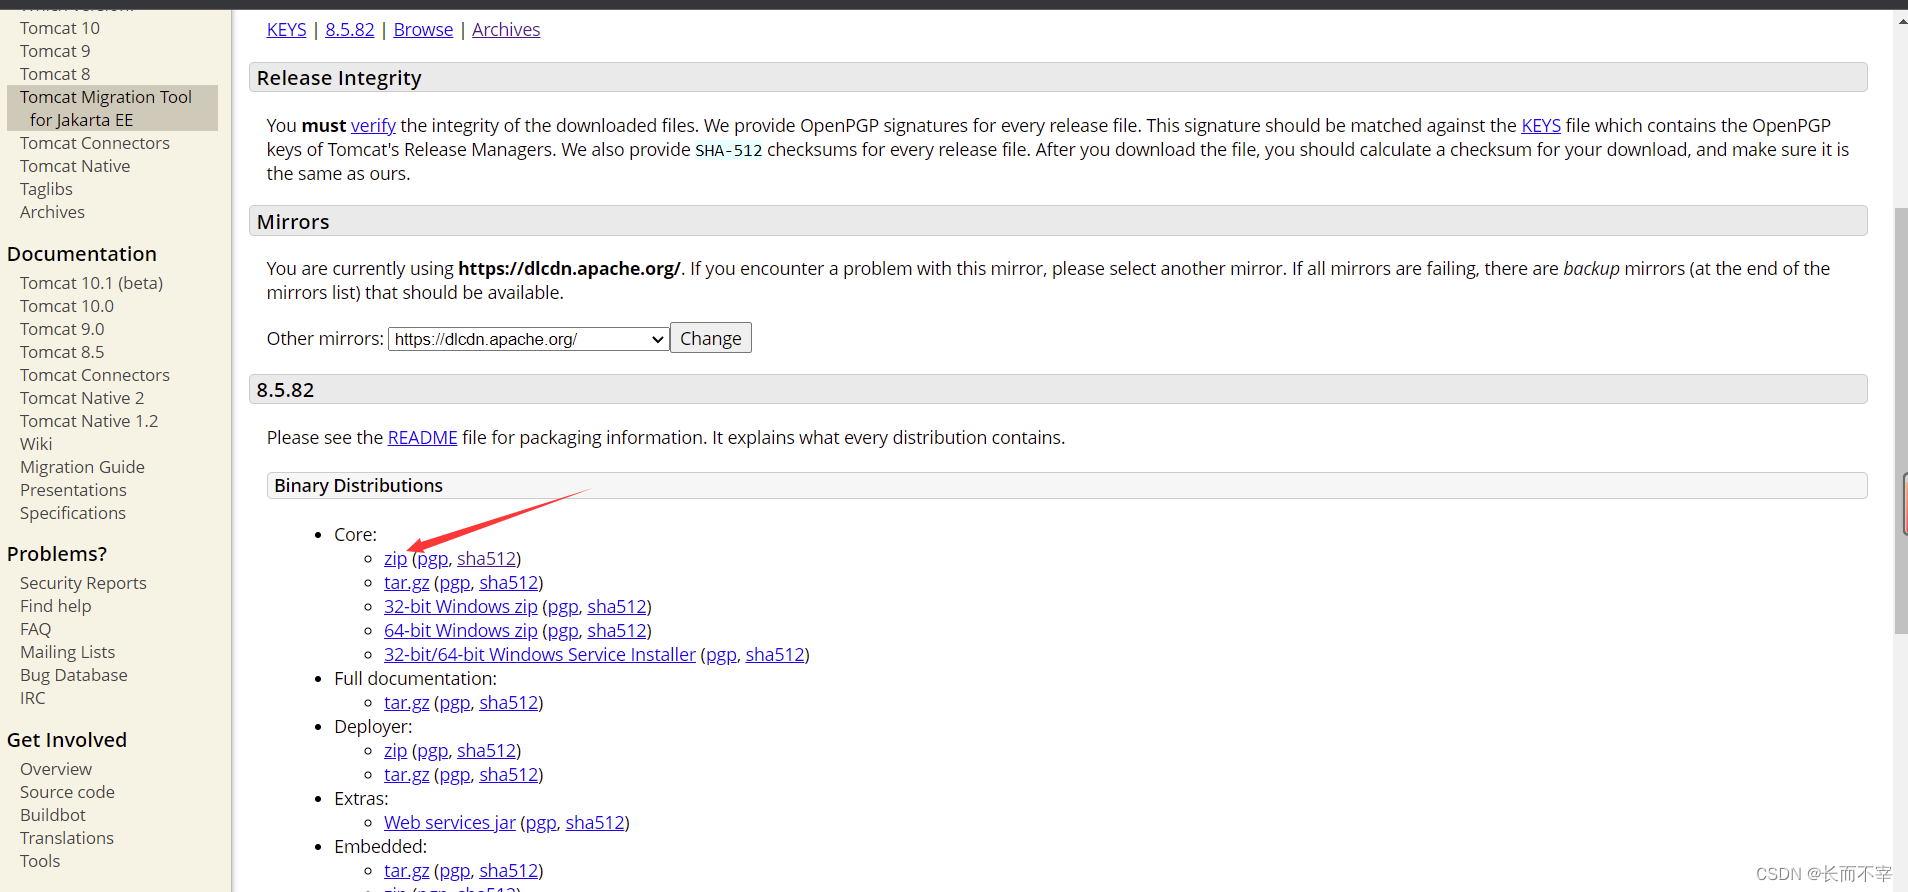Open Presentations link
The height and width of the screenshot is (892, 1908).
[73, 490]
